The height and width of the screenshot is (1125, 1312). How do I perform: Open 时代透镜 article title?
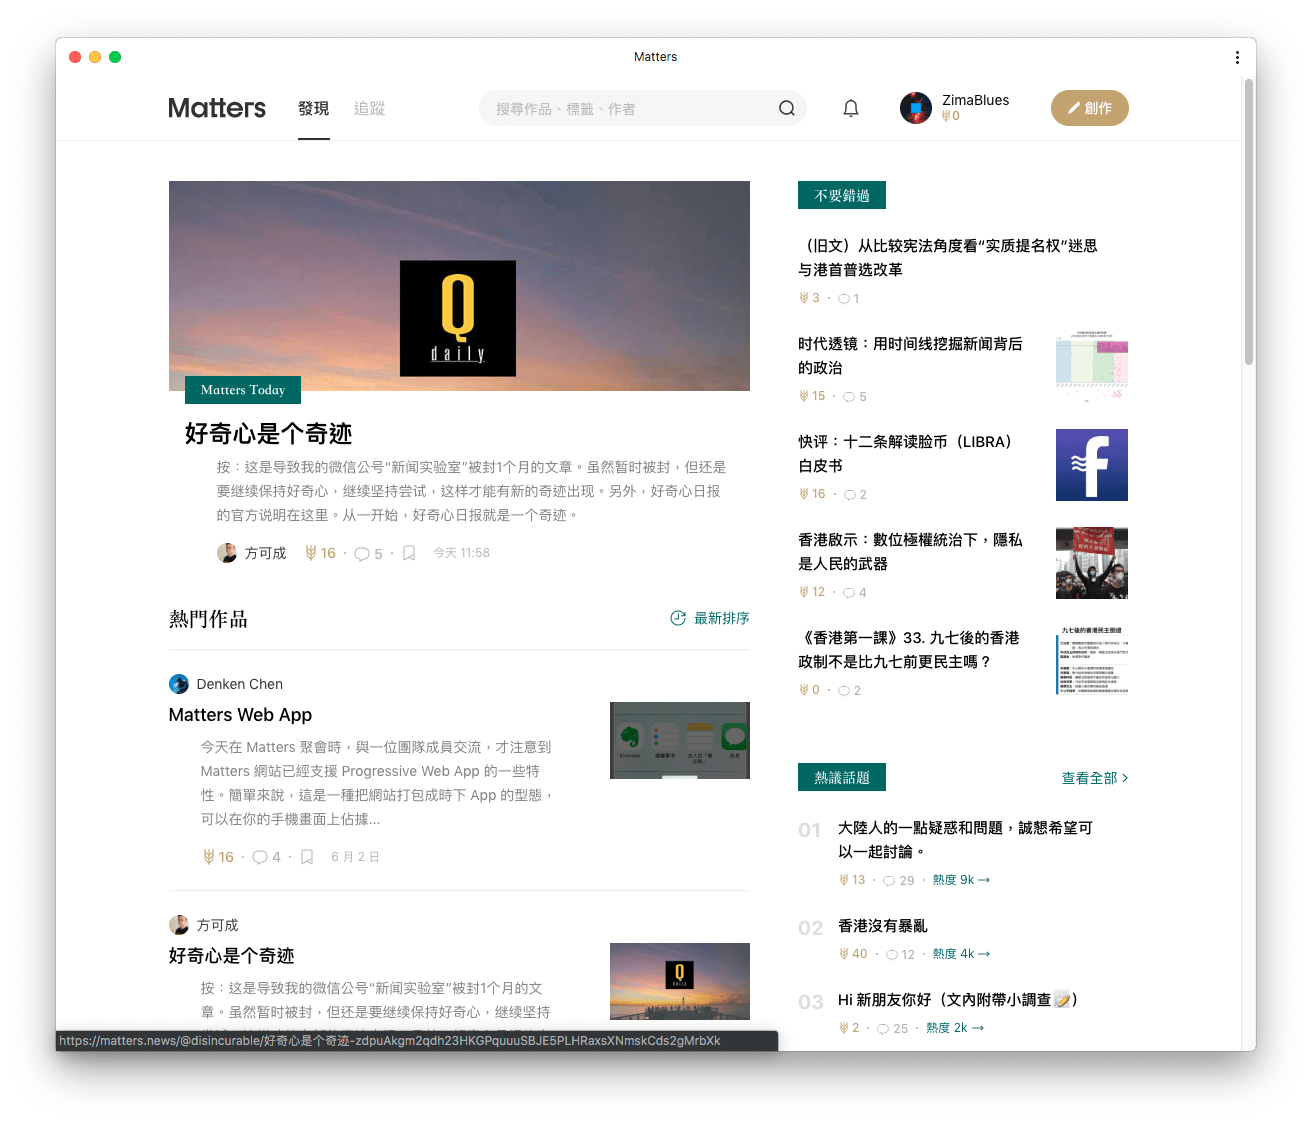coord(910,356)
